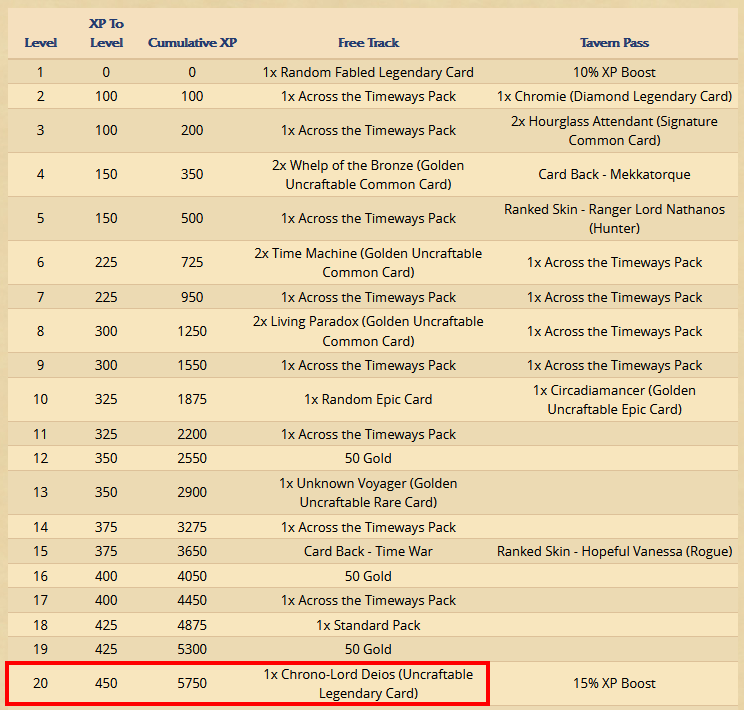Screen dimensions: 744x710
Task: Select '1x Random Epic Card' cell
Action: pyautogui.click(x=368, y=399)
